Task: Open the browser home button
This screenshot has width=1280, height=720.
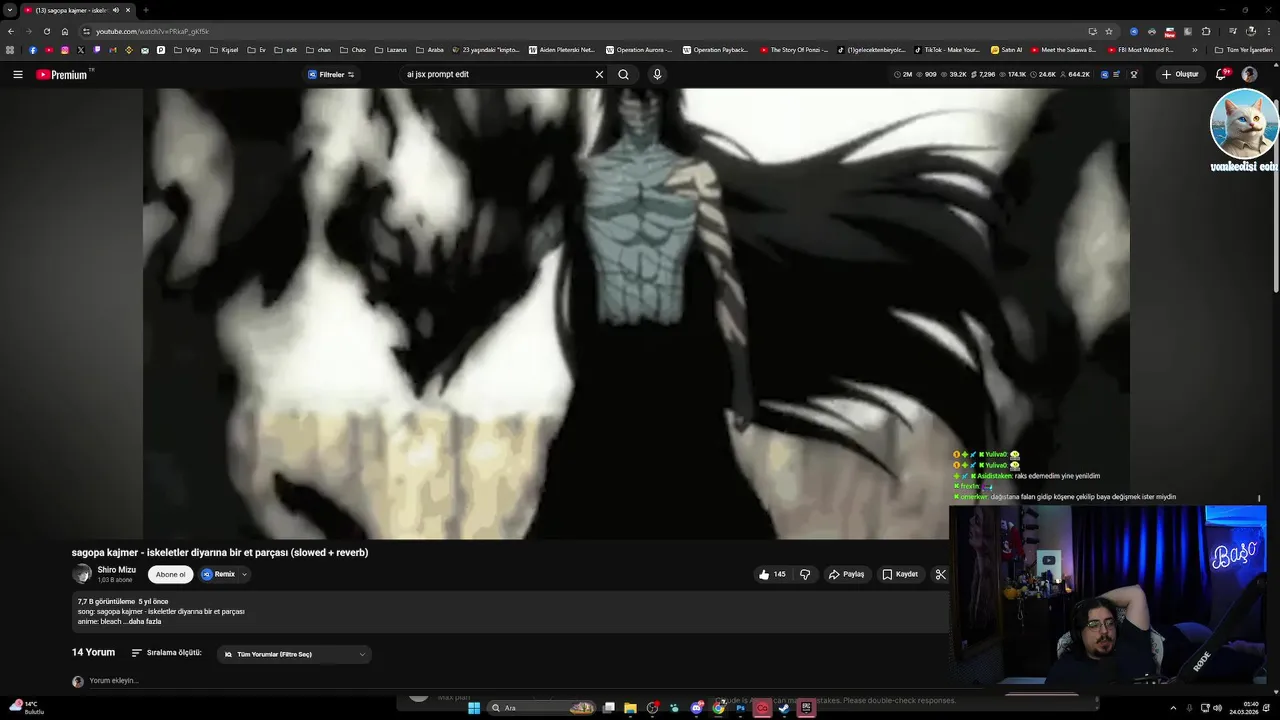Action: [x=65, y=31]
